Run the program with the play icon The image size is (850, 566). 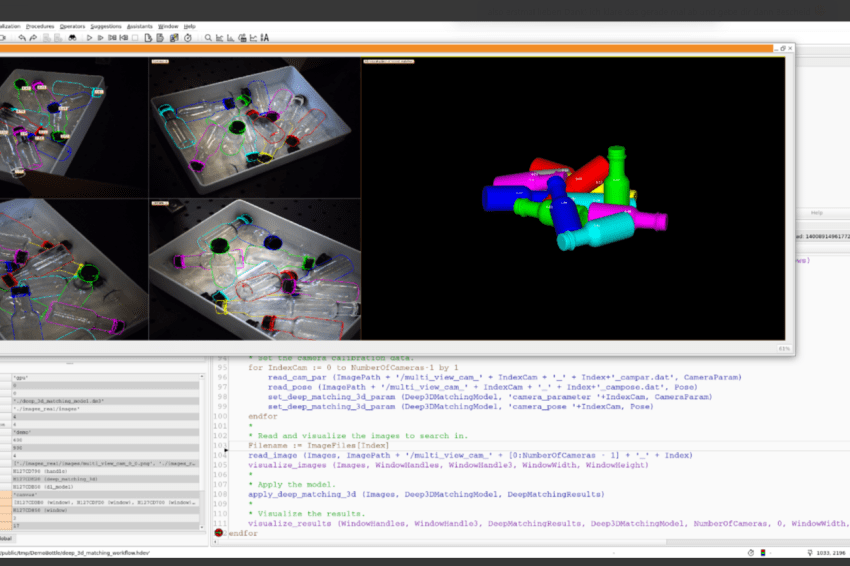coord(89,38)
